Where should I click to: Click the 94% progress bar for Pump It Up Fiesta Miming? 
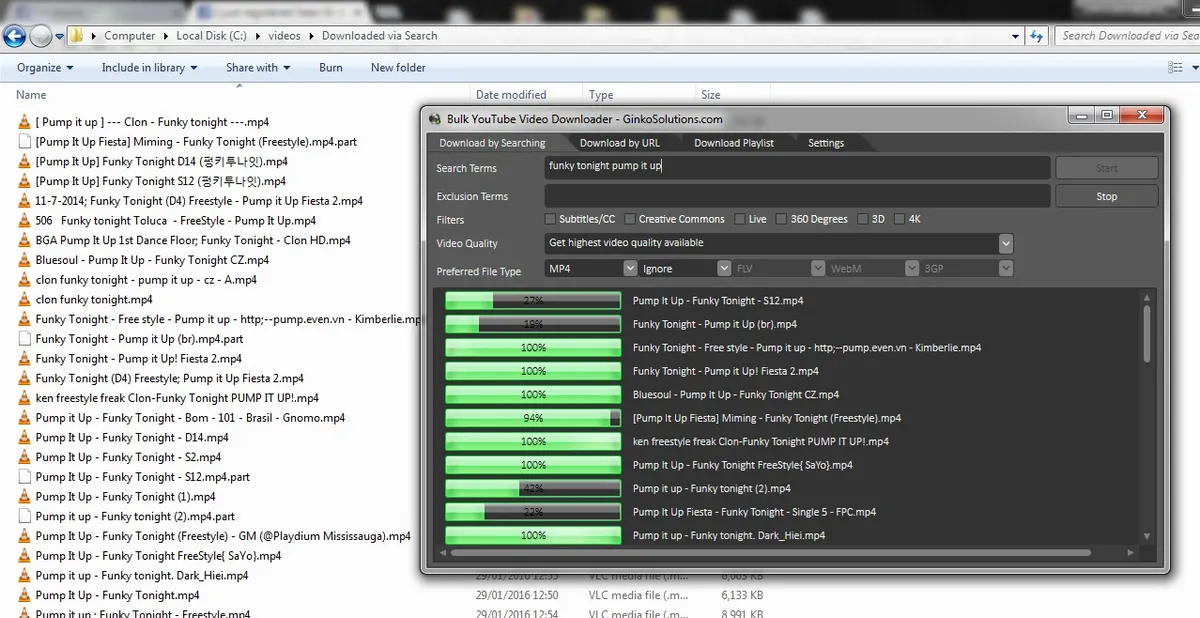click(532, 417)
